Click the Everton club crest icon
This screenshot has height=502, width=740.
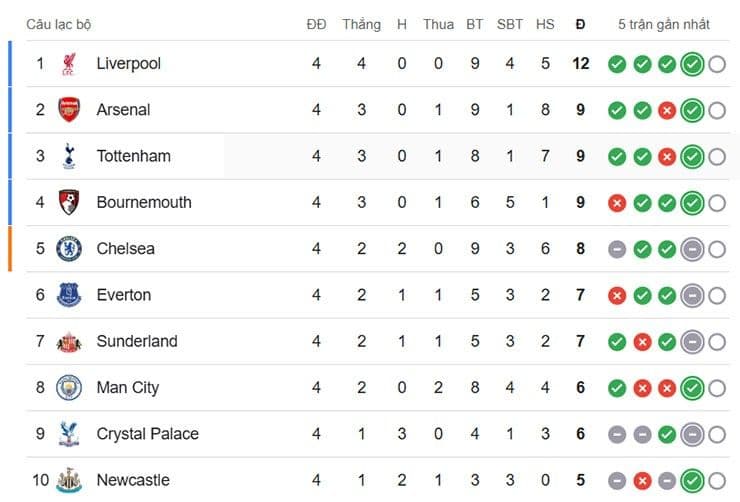coord(69,295)
